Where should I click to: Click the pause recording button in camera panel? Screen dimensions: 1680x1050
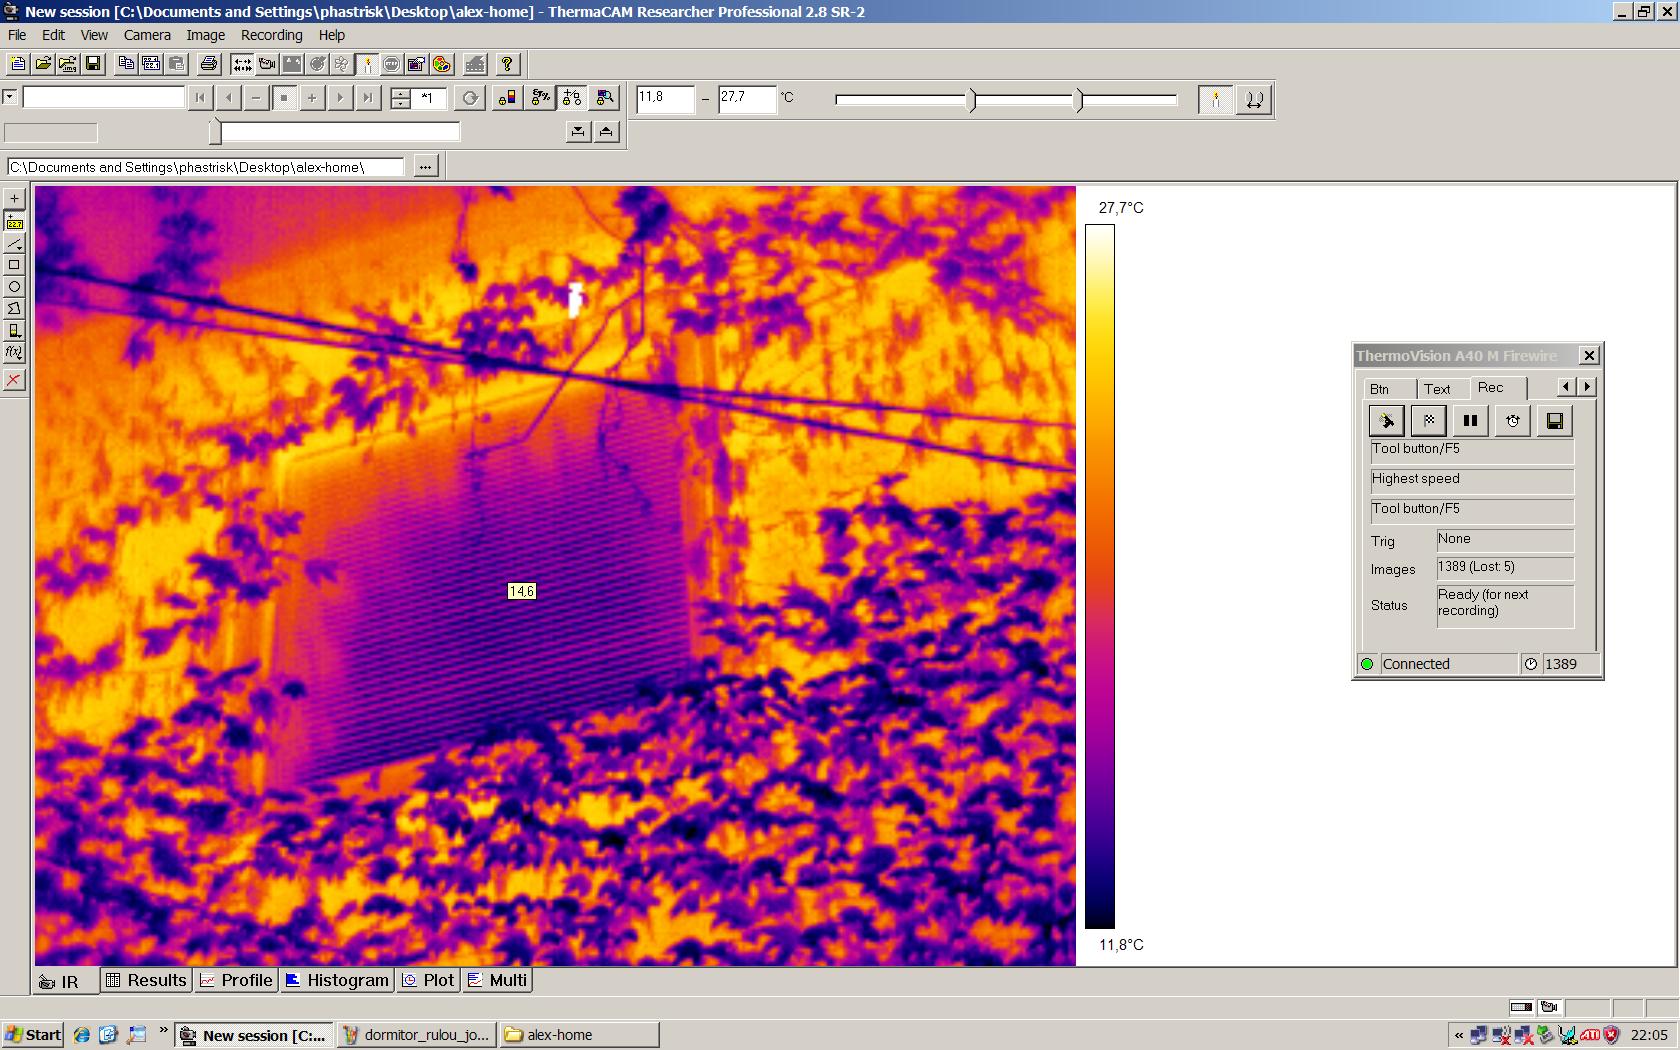[1470, 421]
